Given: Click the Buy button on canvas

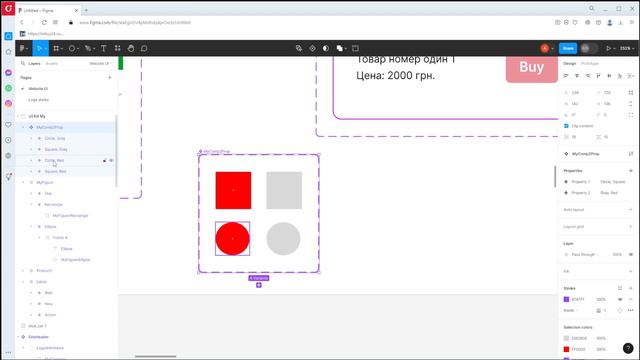Looking at the screenshot, I should coord(531,69).
